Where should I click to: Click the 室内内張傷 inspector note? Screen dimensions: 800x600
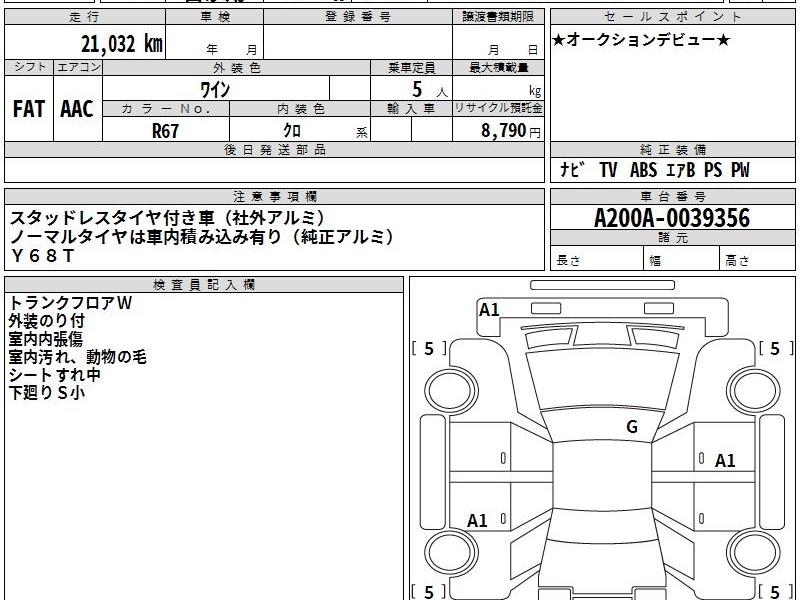point(45,339)
